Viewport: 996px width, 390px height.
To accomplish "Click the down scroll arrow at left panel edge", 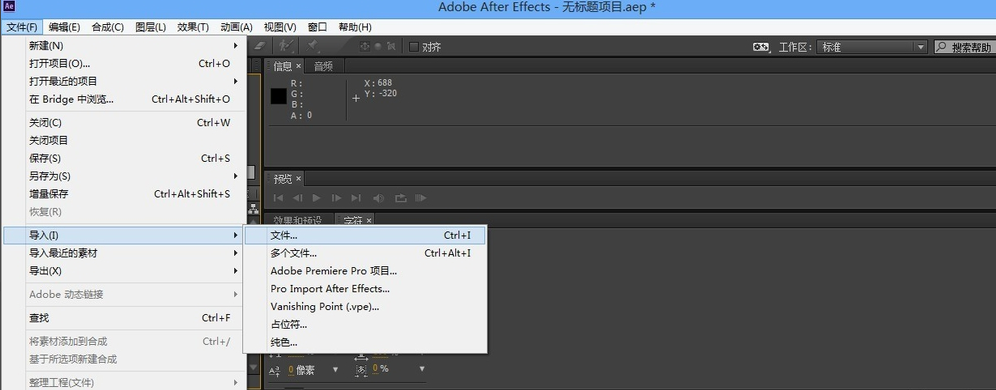I will pos(253,367).
